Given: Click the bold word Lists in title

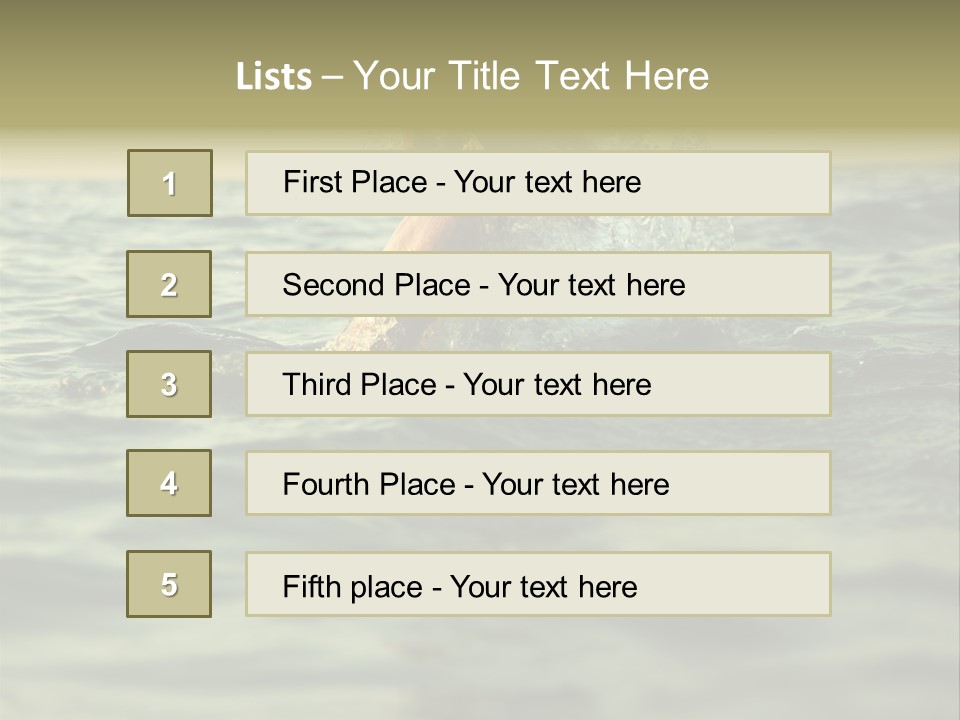Looking at the screenshot, I should click(274, 77).
